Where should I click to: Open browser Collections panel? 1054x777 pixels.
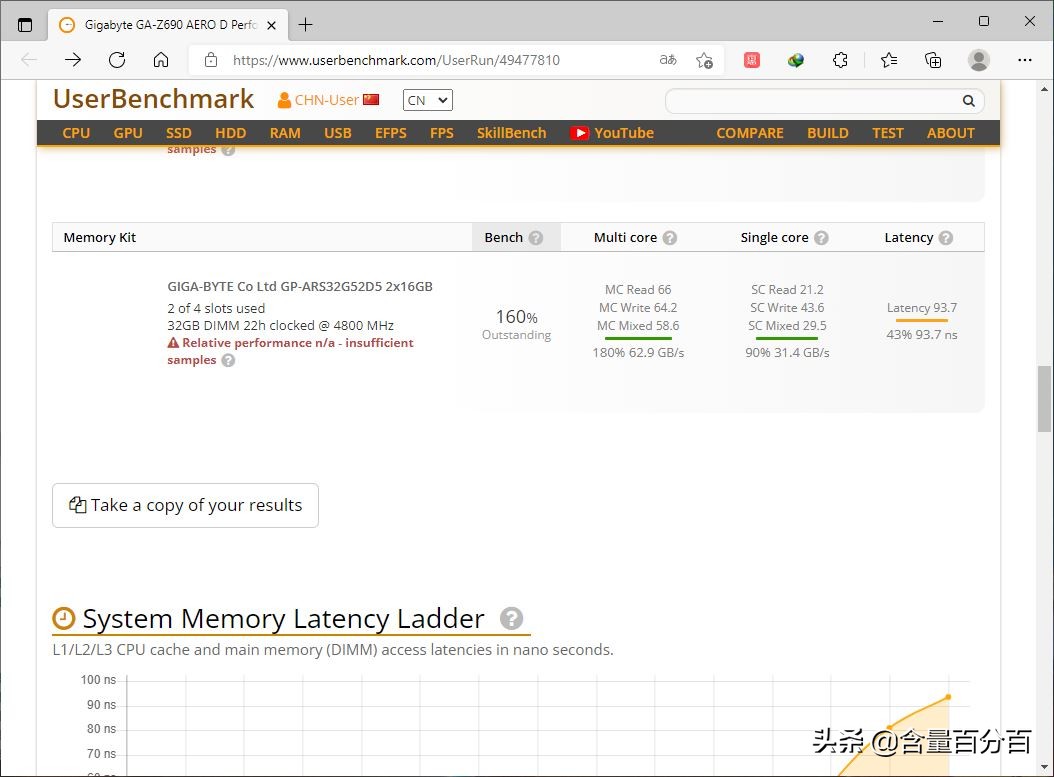coord(933,60)
